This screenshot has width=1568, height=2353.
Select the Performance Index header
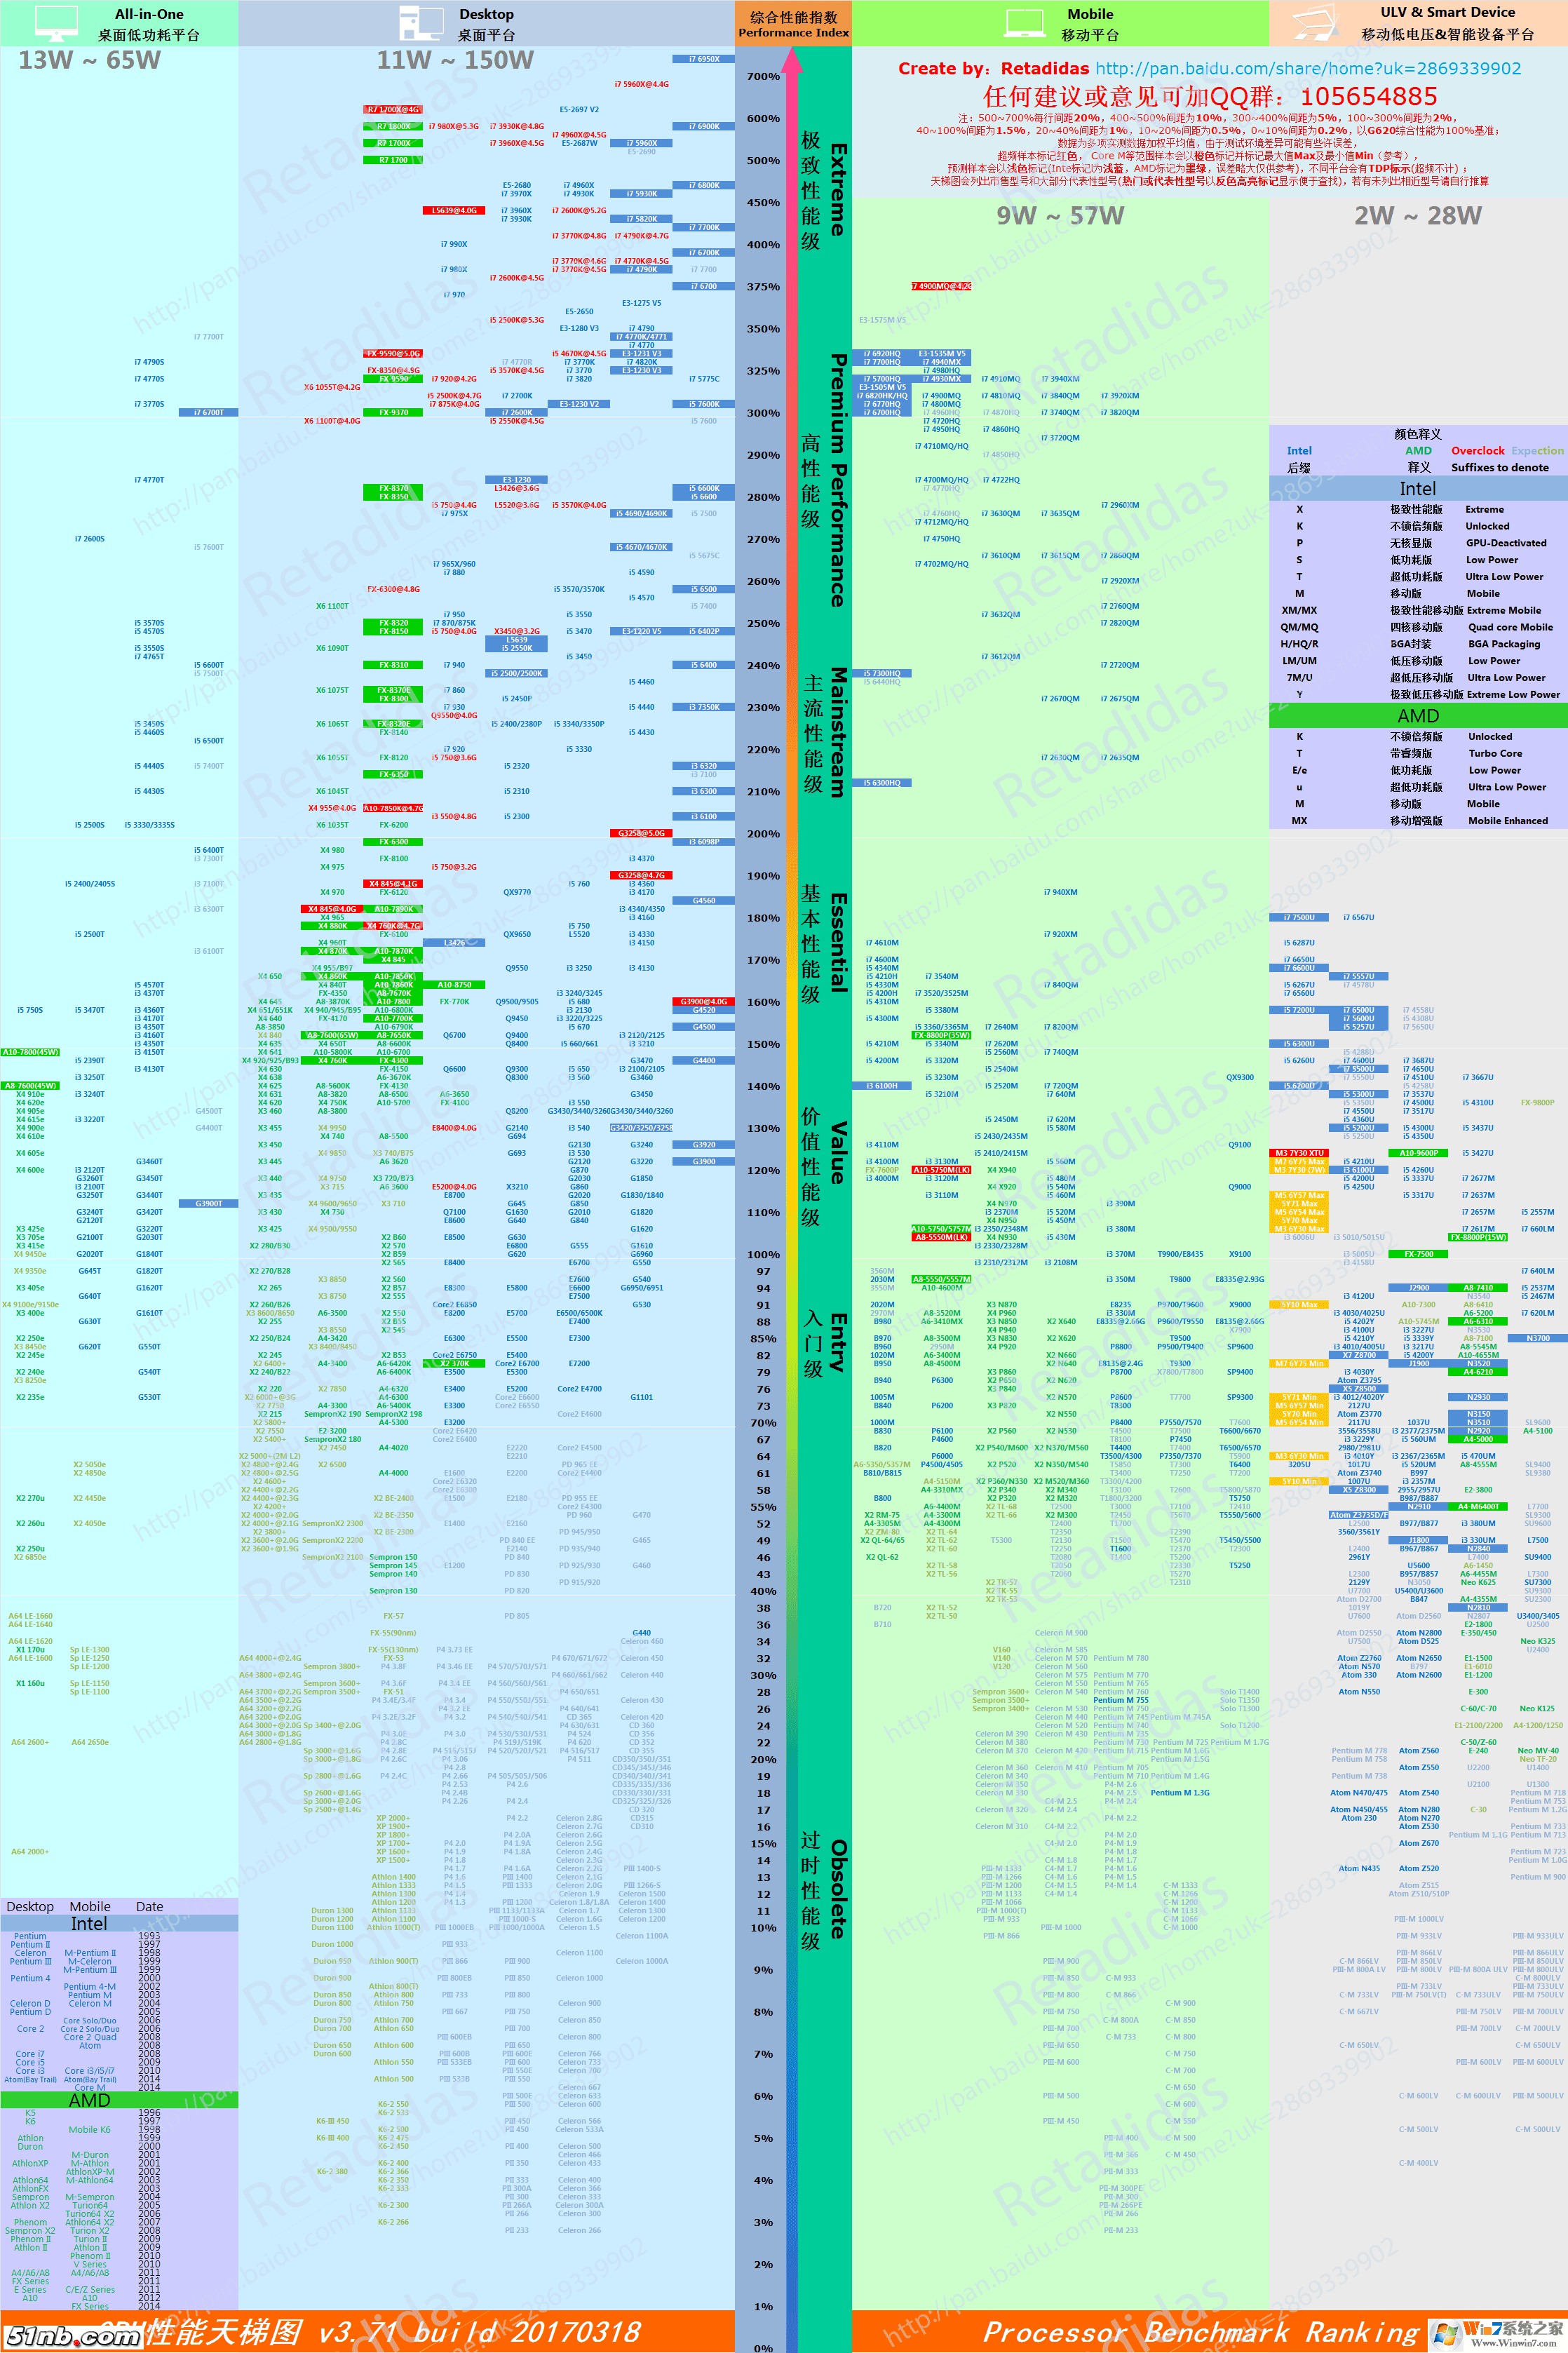[793, 24]
